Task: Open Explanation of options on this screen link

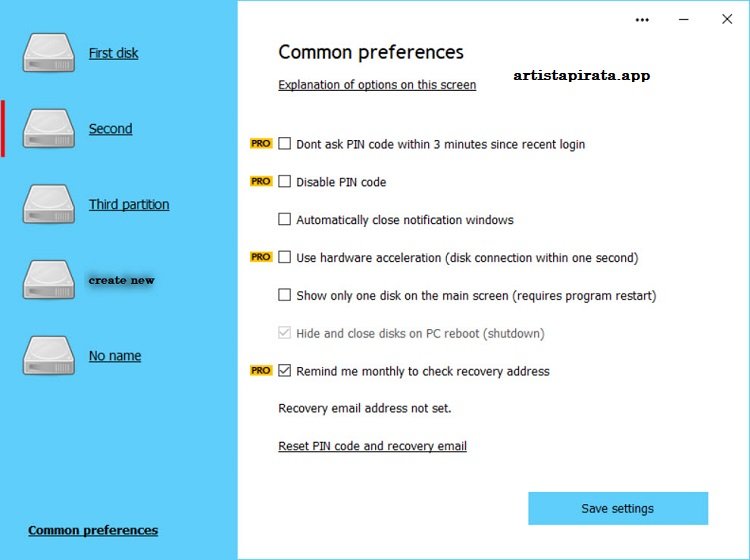Action: [377, 85]
